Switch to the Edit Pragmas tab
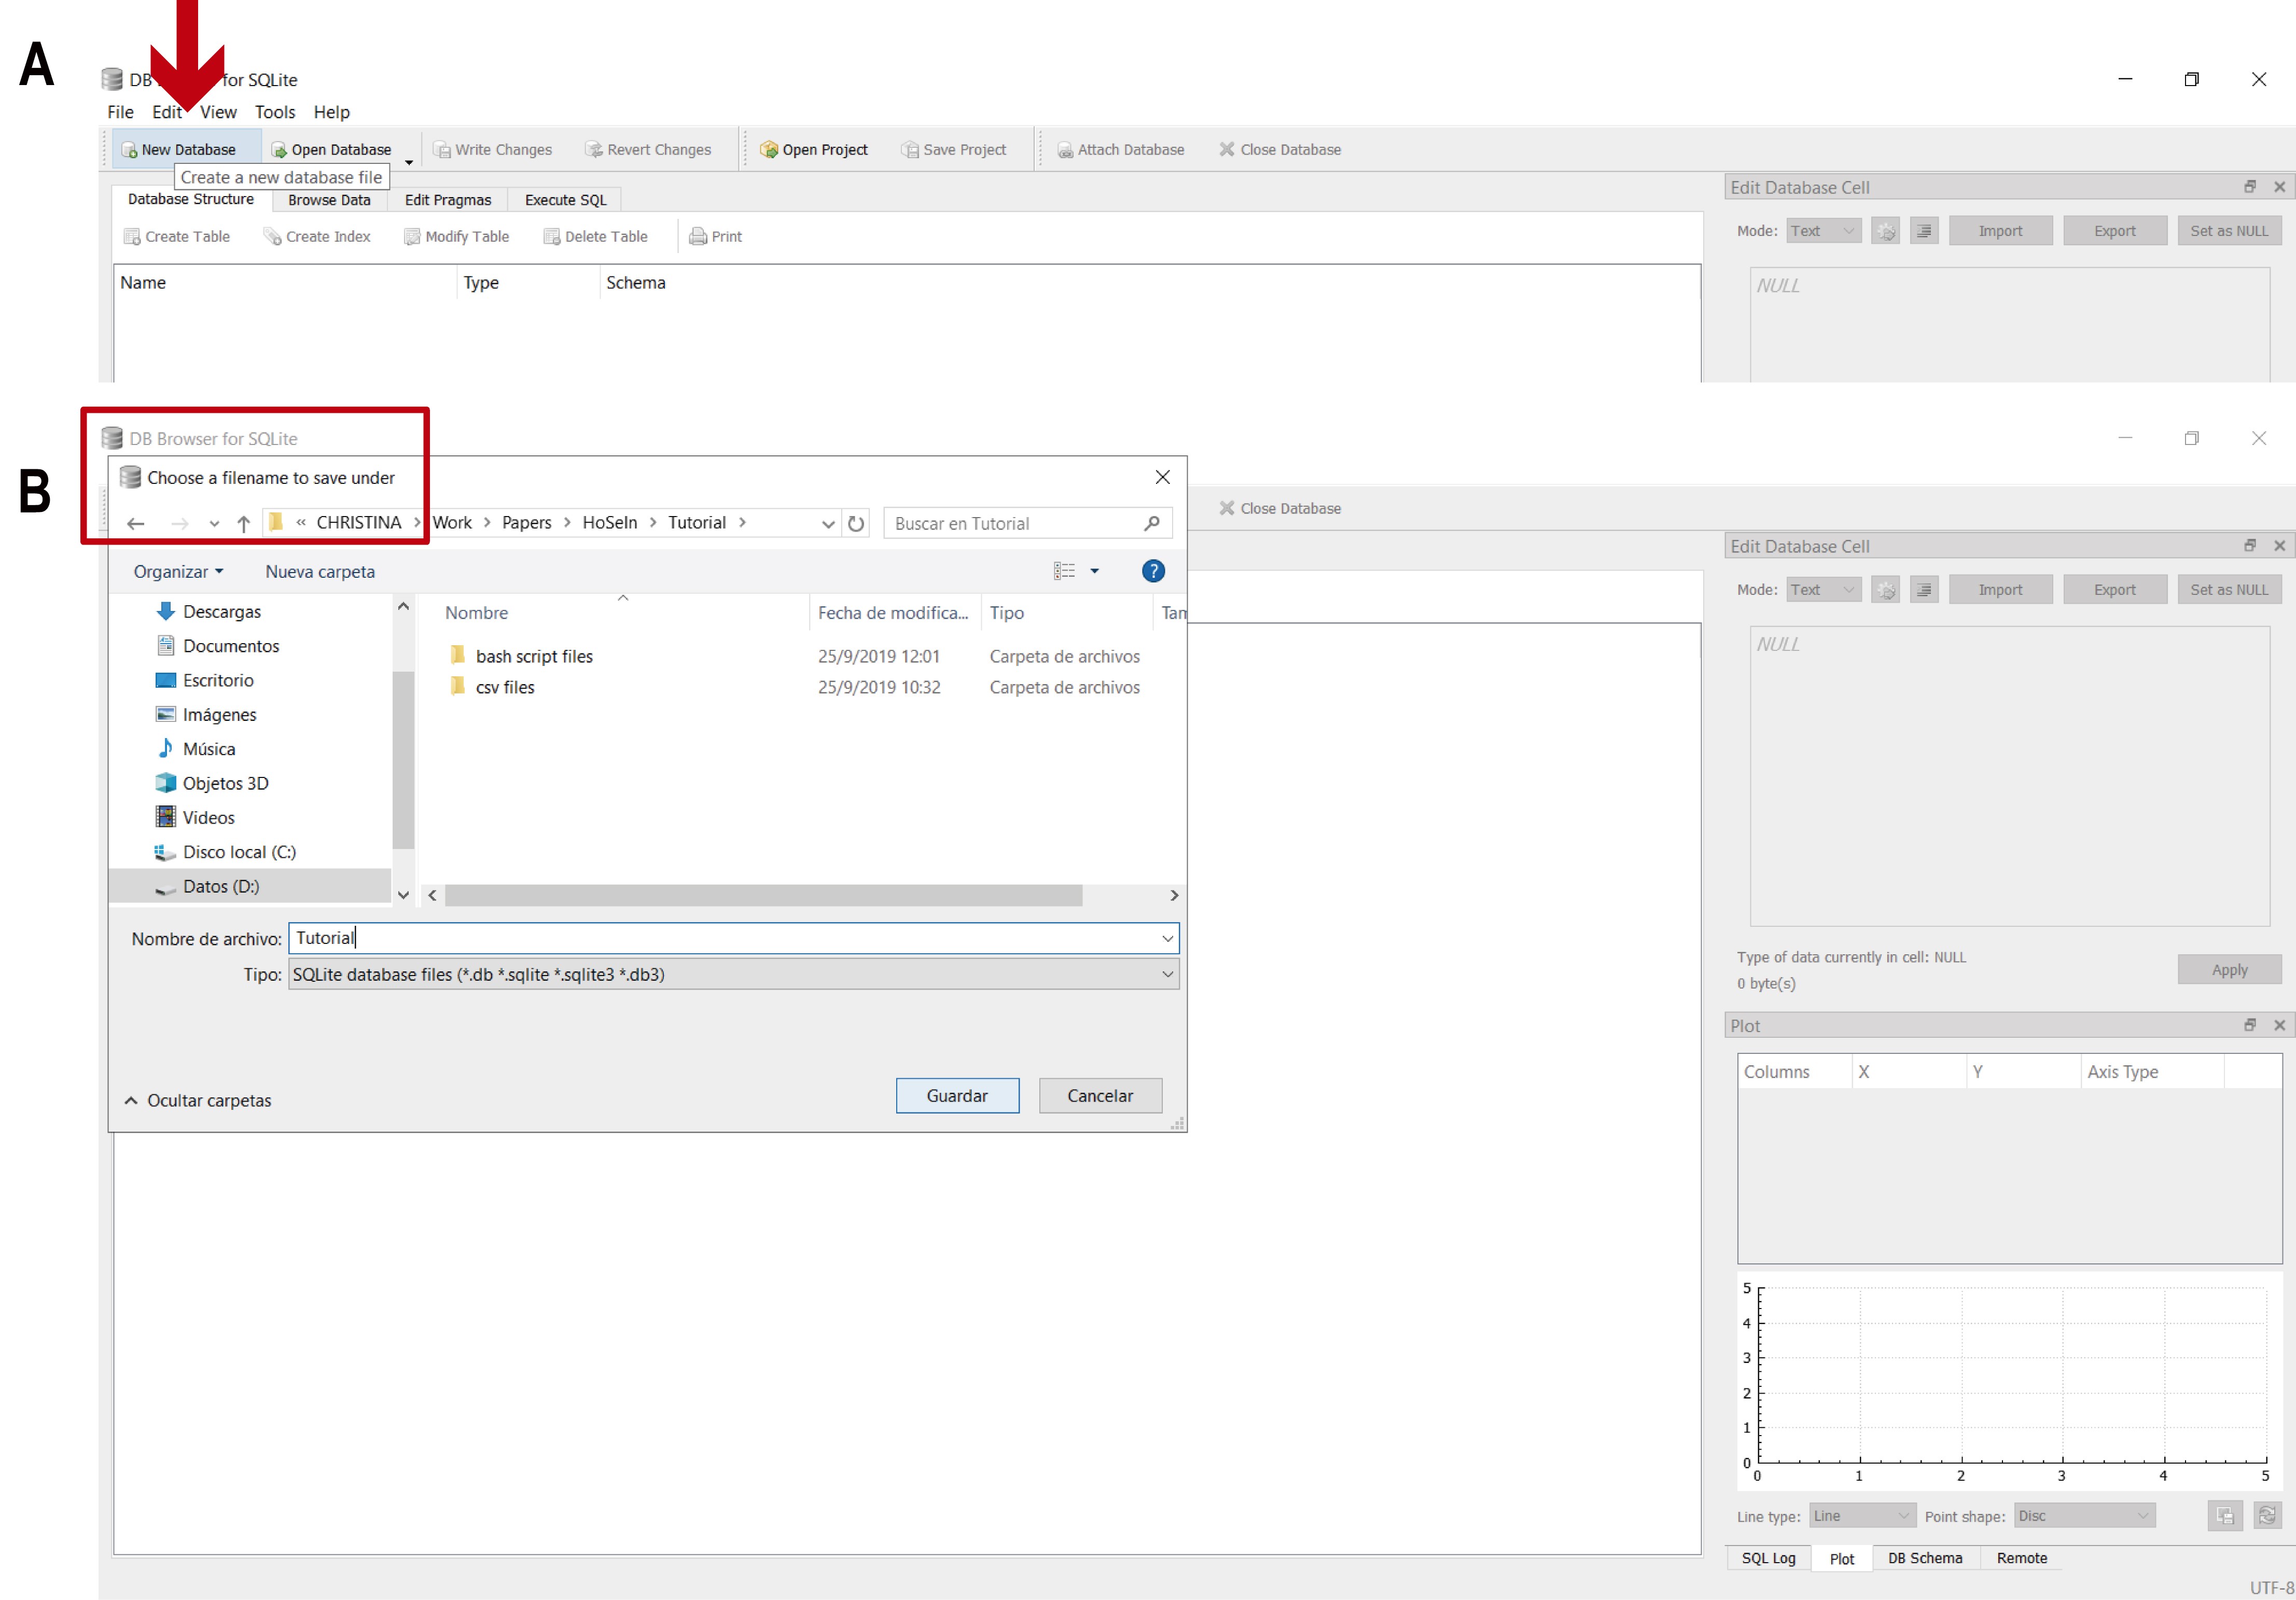This screenshot has height=1600, width=2296. (448, 200)
